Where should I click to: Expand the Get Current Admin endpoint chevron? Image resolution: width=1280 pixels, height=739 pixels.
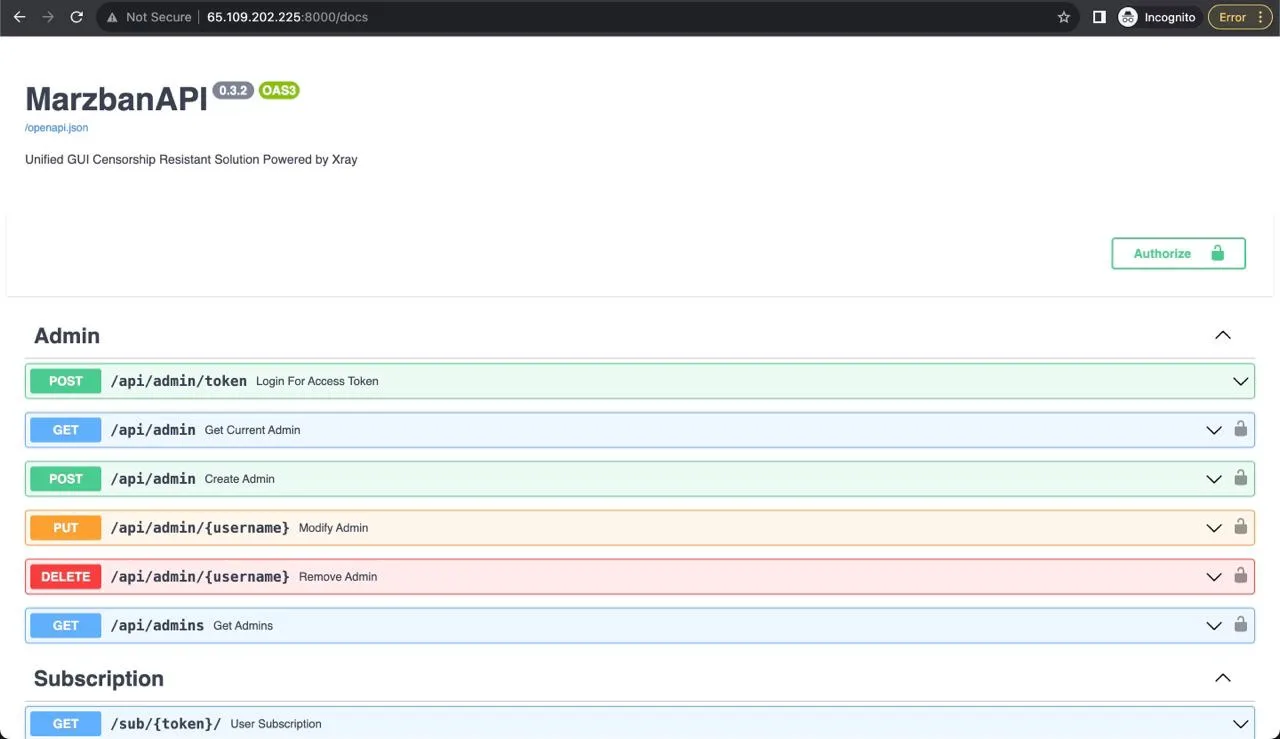tap(1213, 429)
